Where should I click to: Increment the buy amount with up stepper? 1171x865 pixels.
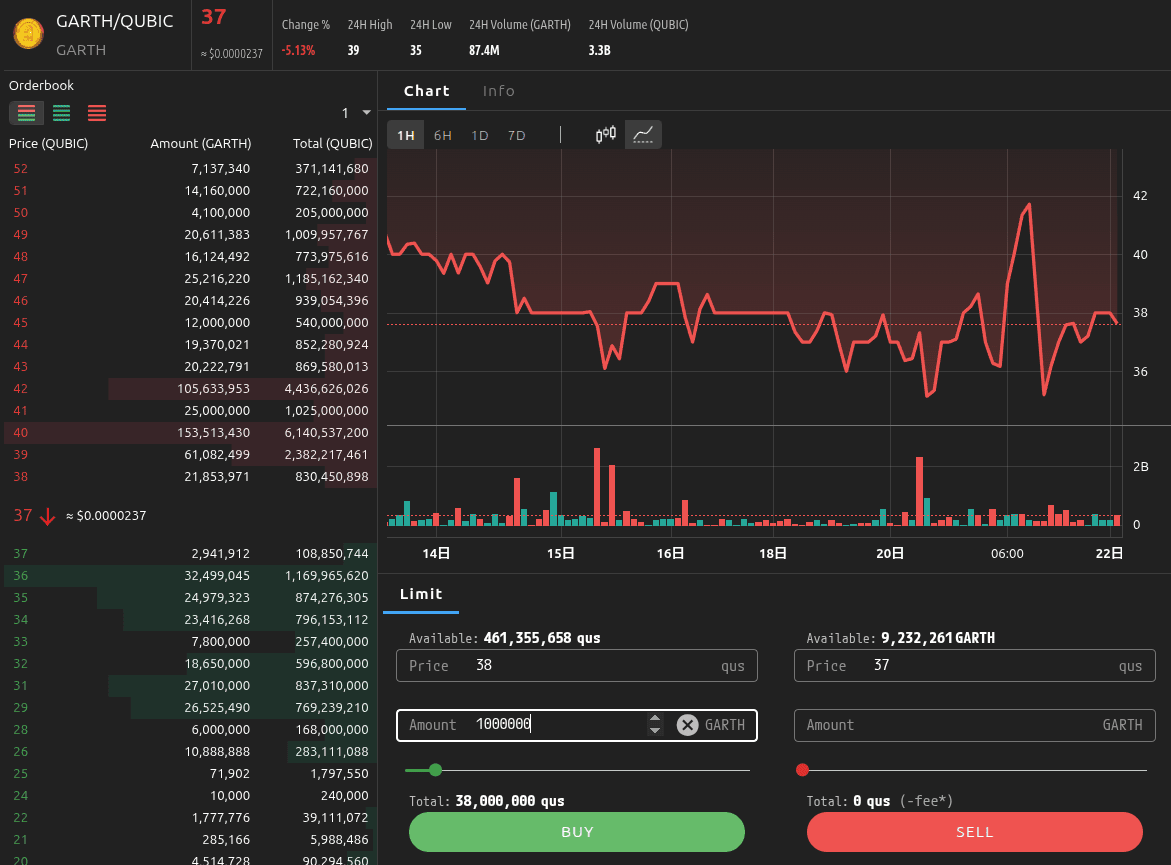pos(655,719)
